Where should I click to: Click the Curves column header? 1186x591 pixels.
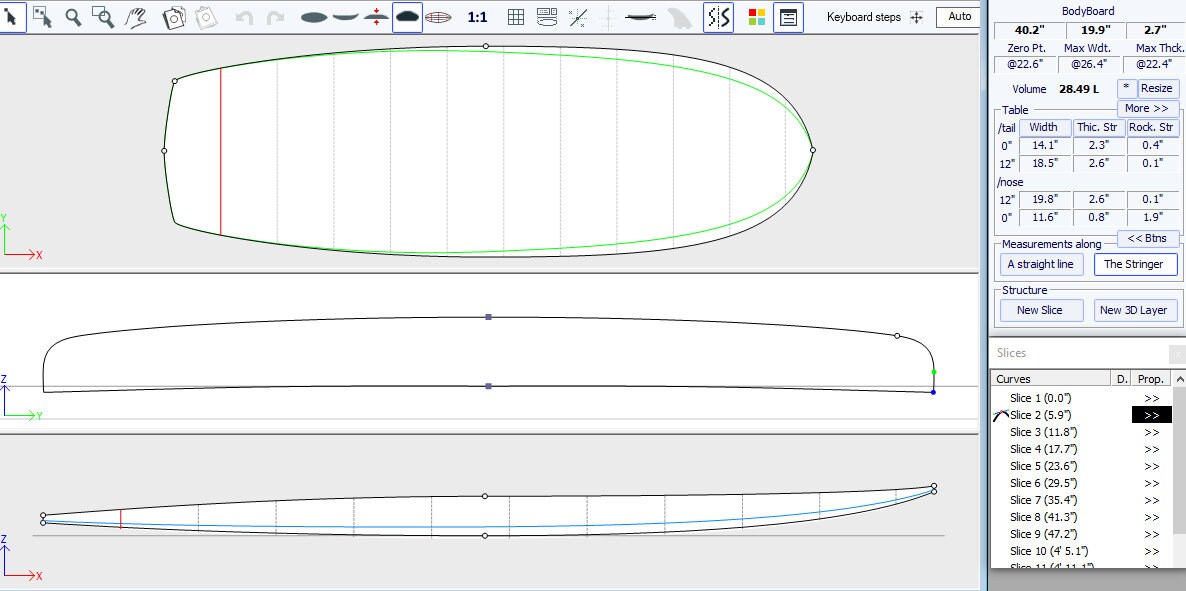click(1051, 378)
